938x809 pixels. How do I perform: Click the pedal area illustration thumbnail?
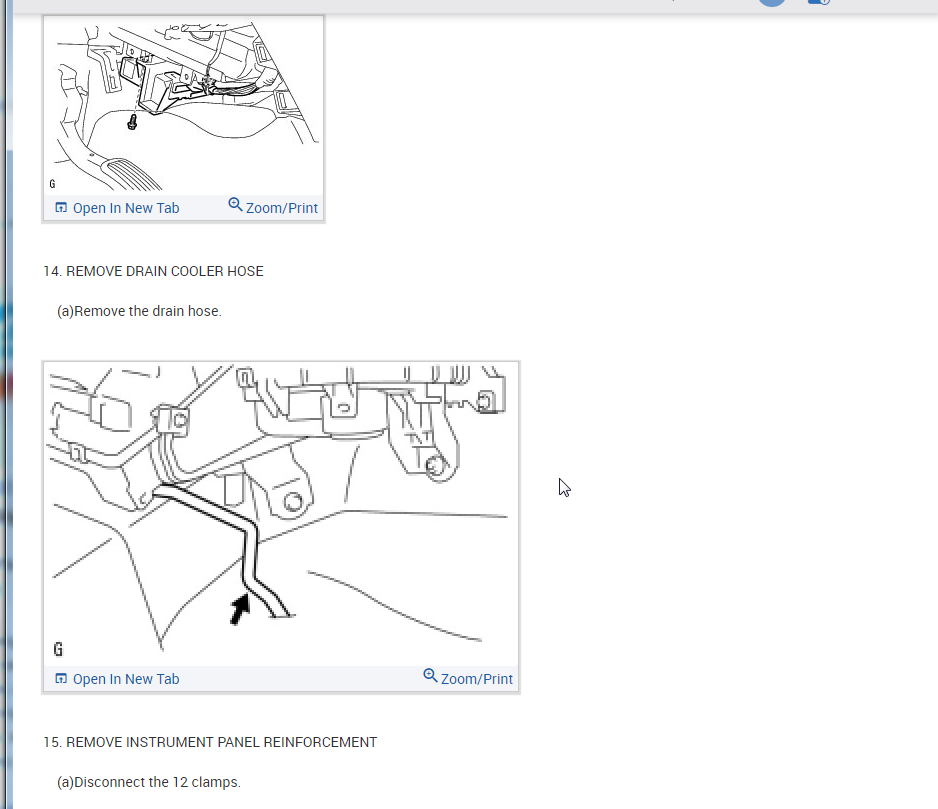pos(184,106)
